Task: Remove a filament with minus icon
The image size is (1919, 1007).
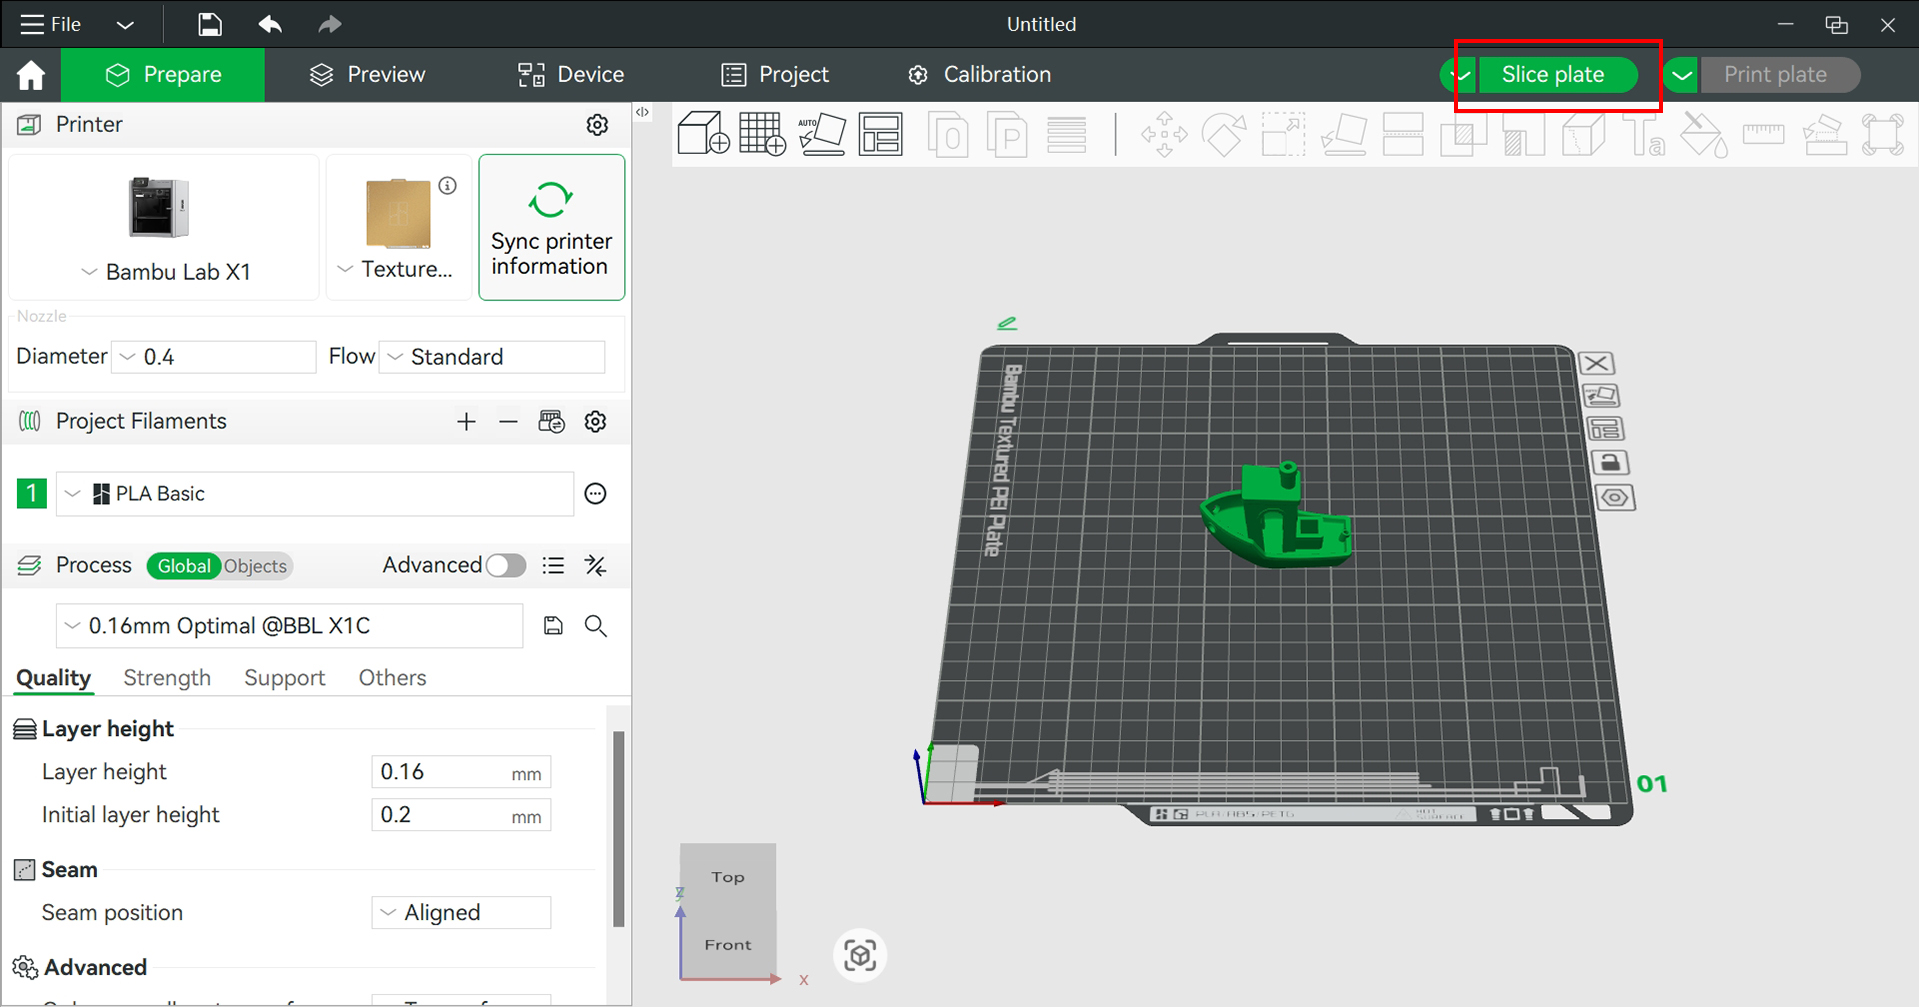Action: click(508, 422)
